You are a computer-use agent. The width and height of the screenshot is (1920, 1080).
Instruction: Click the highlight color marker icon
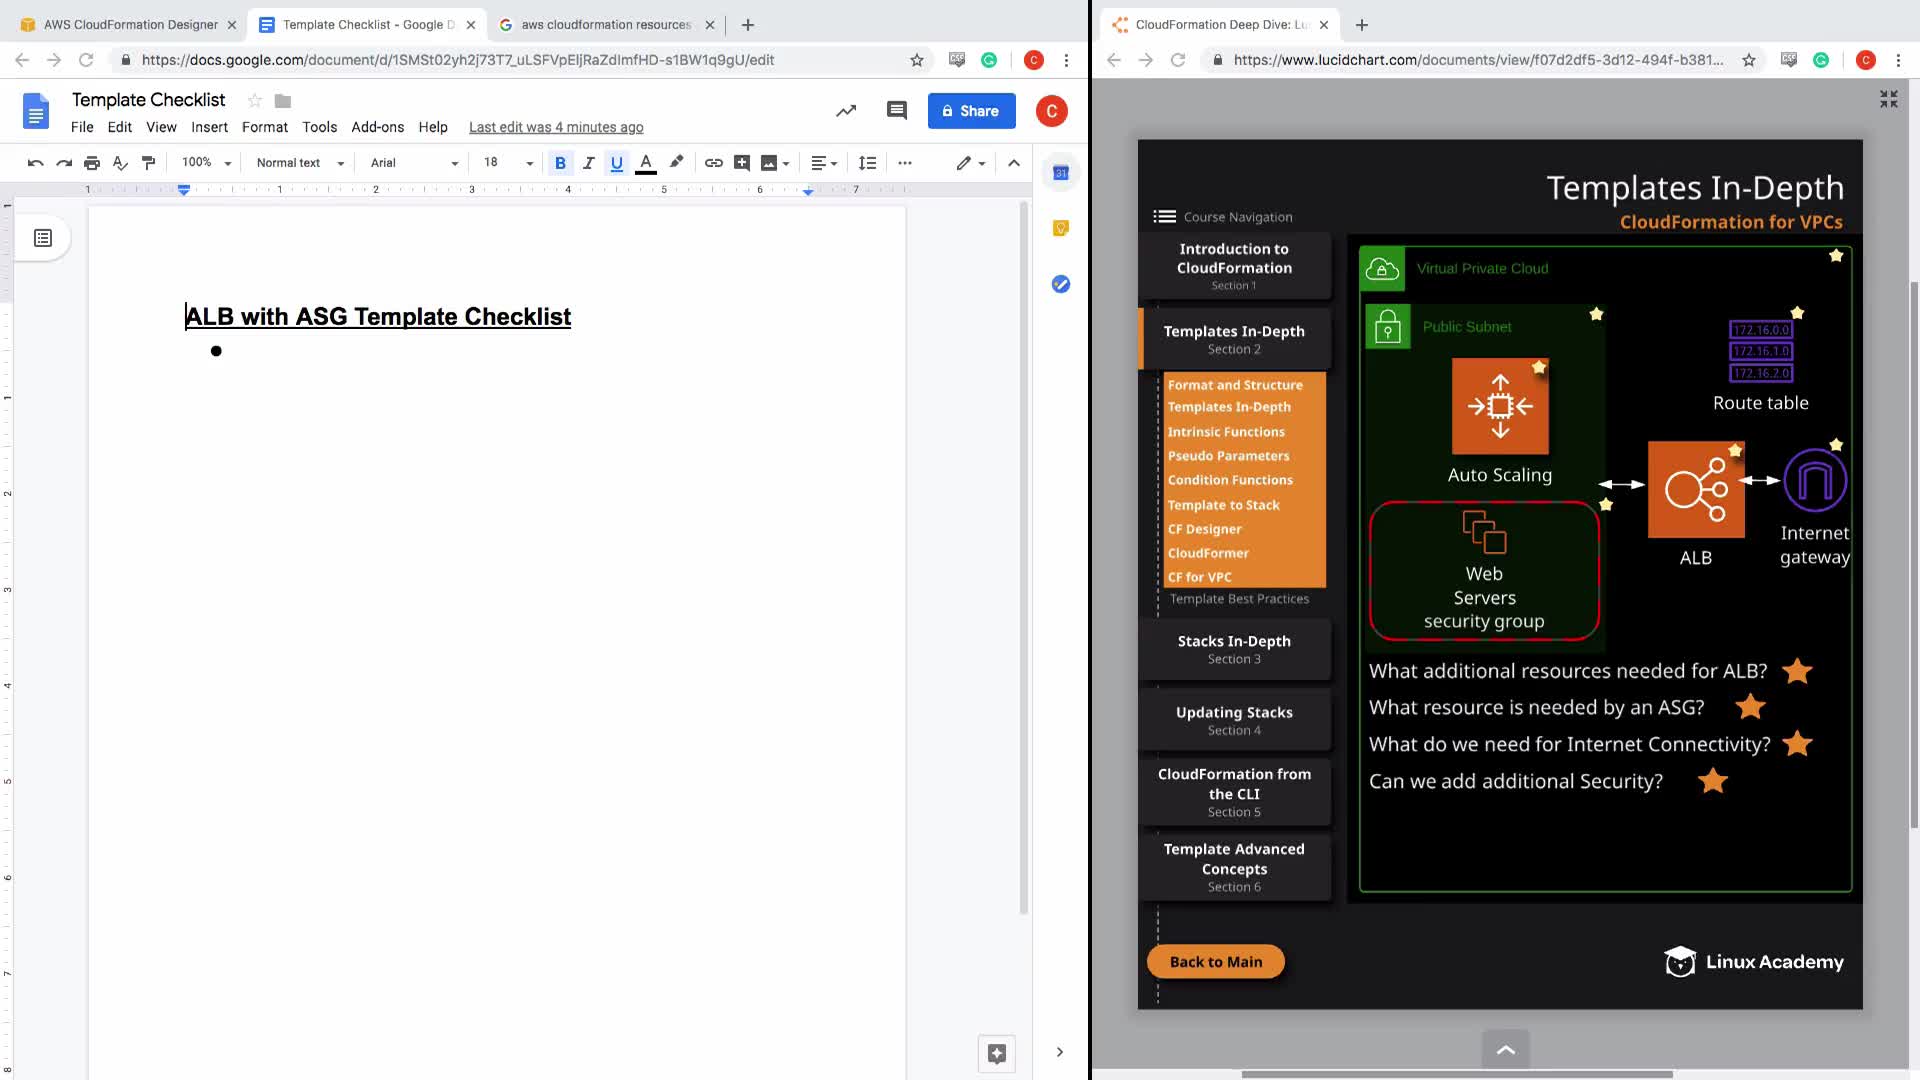pos(677,162)
